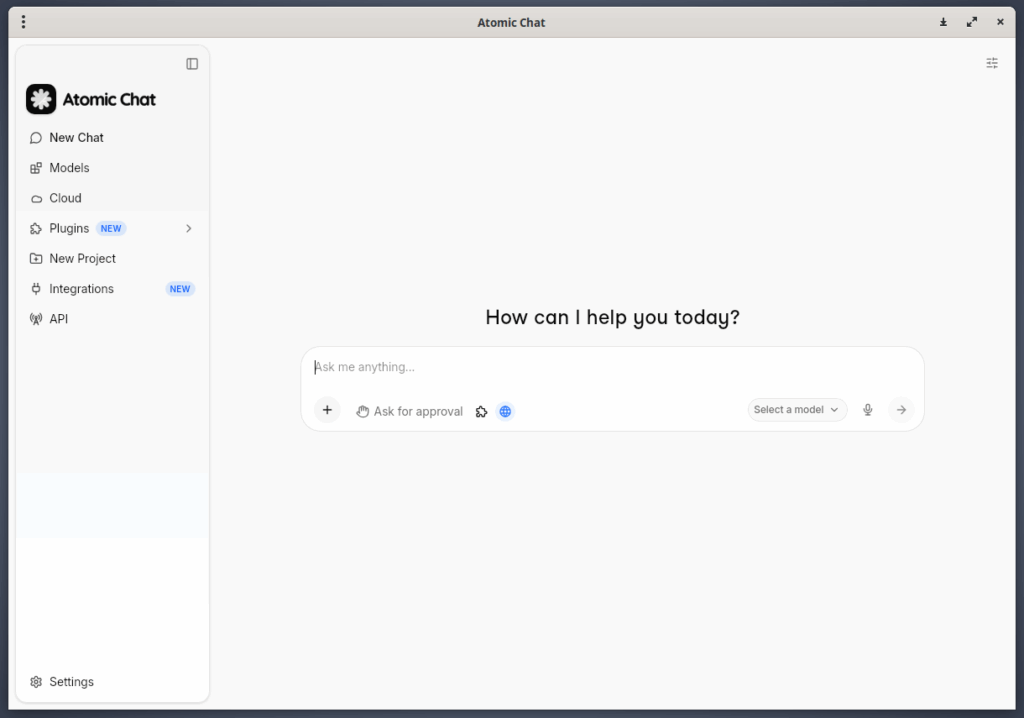Click the sliders icon at top right

click(x=992, y=63)
